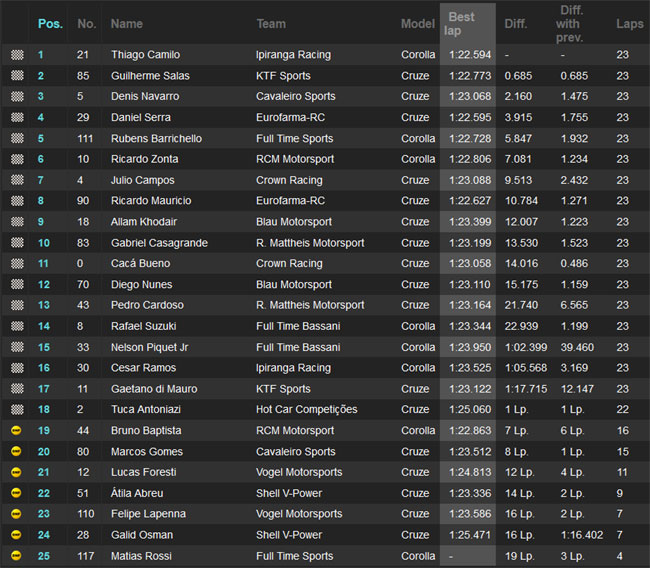Click checkered flag in Cesar Ramos row
The height and width of the screenshot is (568, 650).
[x=17, y=368]
